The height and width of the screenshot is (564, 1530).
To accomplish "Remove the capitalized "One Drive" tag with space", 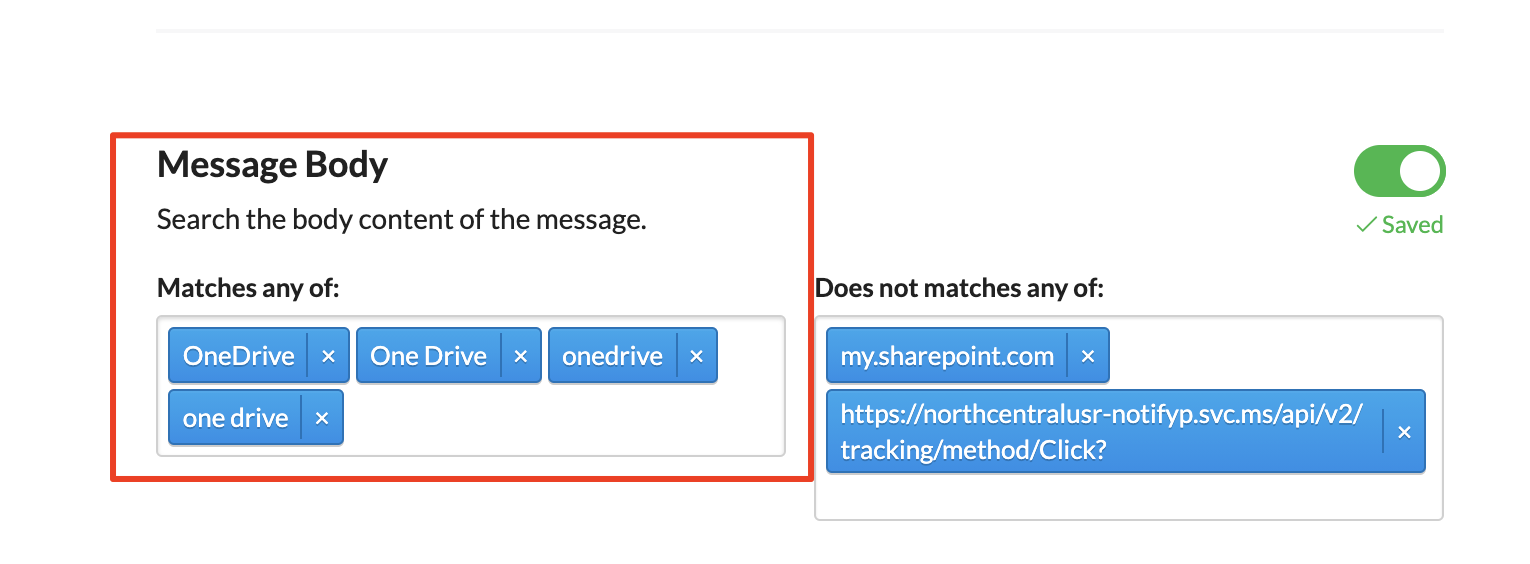I will [x=520, y=356].
